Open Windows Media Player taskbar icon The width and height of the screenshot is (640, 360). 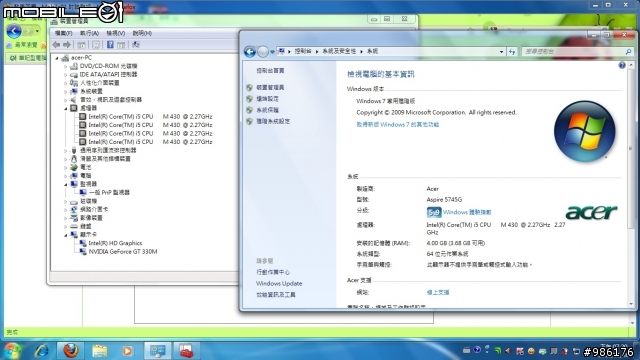(127, 351)
